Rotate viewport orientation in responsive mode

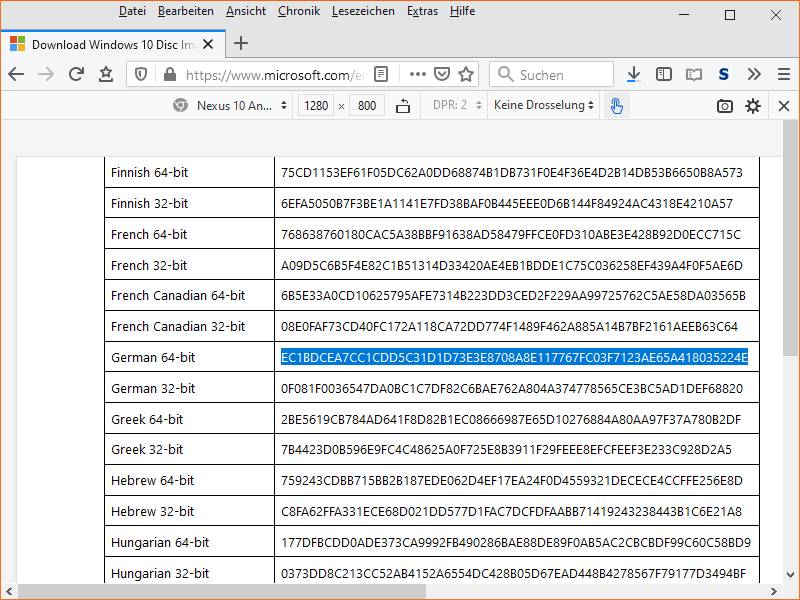pos(403,105)
